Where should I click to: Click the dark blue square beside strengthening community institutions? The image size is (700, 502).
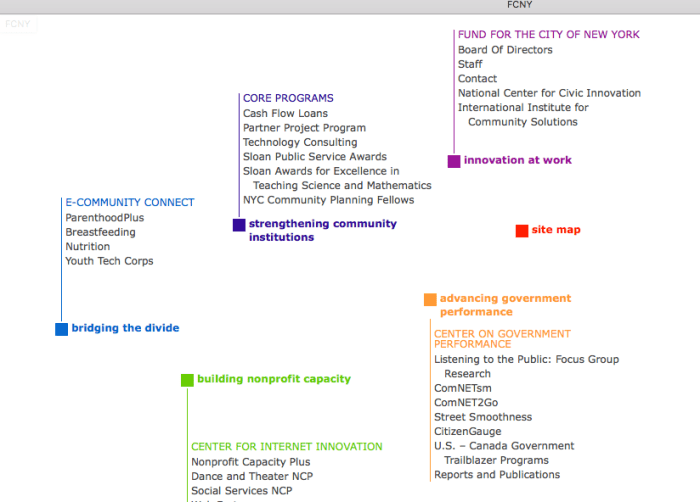pyautogui.click(x=239, y=225)
